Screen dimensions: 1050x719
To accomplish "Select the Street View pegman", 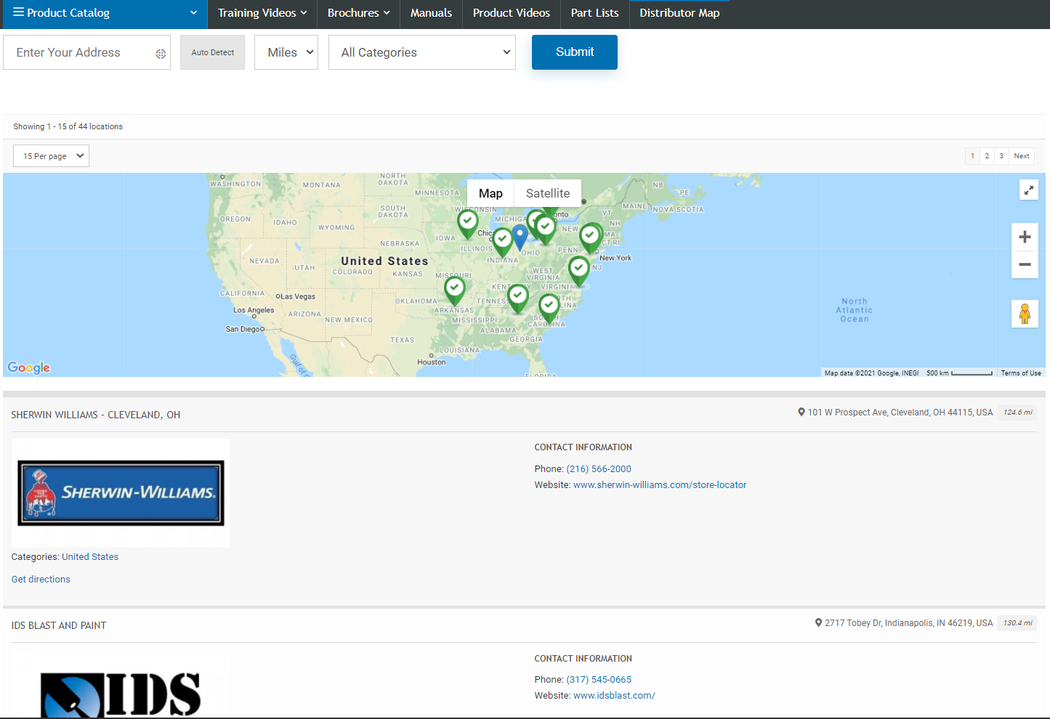I will pyautogui.click(x=1025, y=313).
